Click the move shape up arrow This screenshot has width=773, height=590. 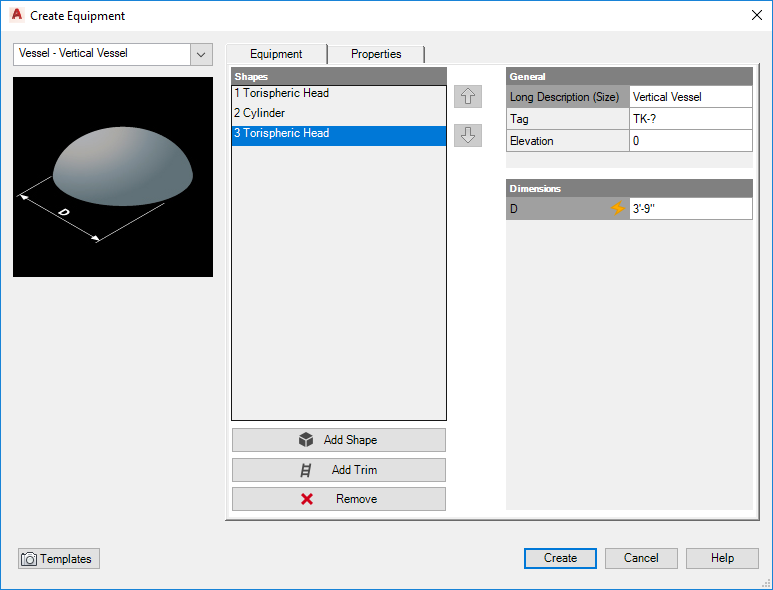pyautogui.click(x=467, y=96)
